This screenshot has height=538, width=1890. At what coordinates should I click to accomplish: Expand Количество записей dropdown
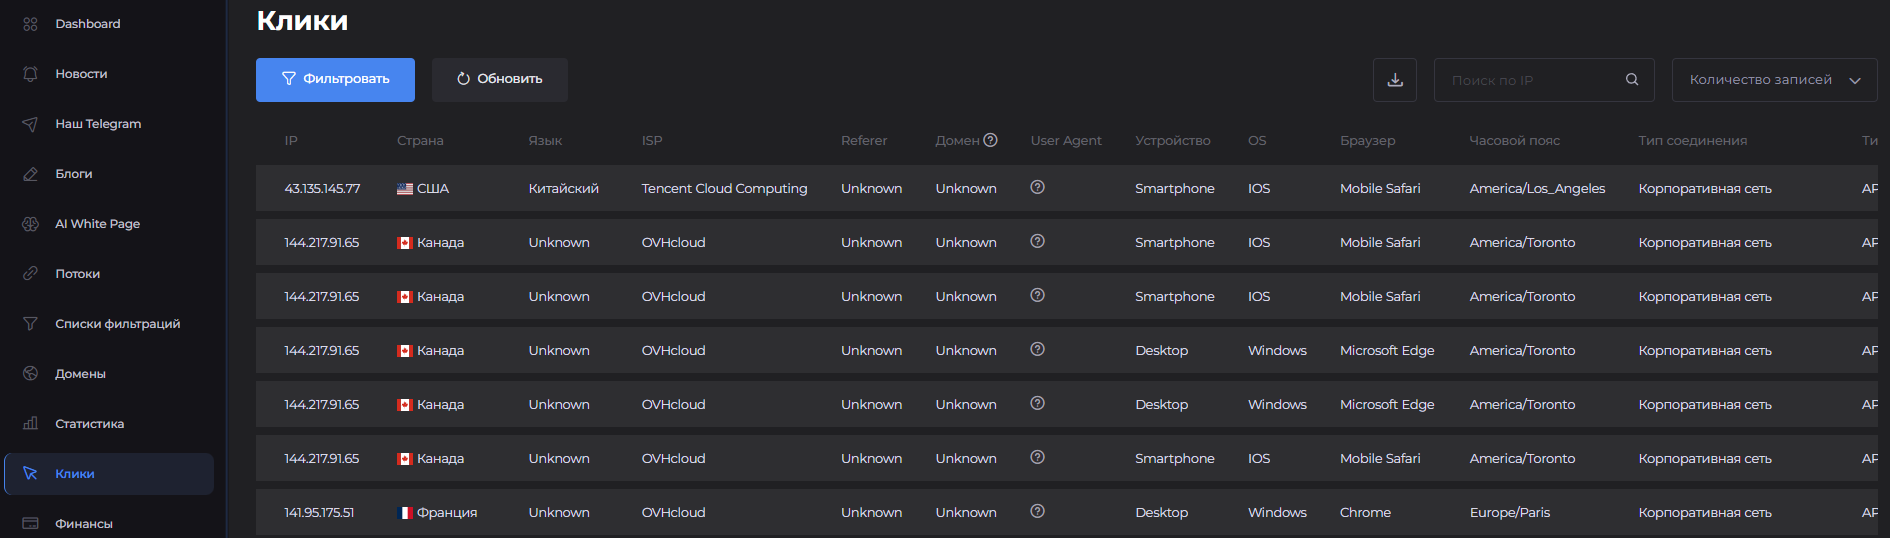click(1774, 80)
